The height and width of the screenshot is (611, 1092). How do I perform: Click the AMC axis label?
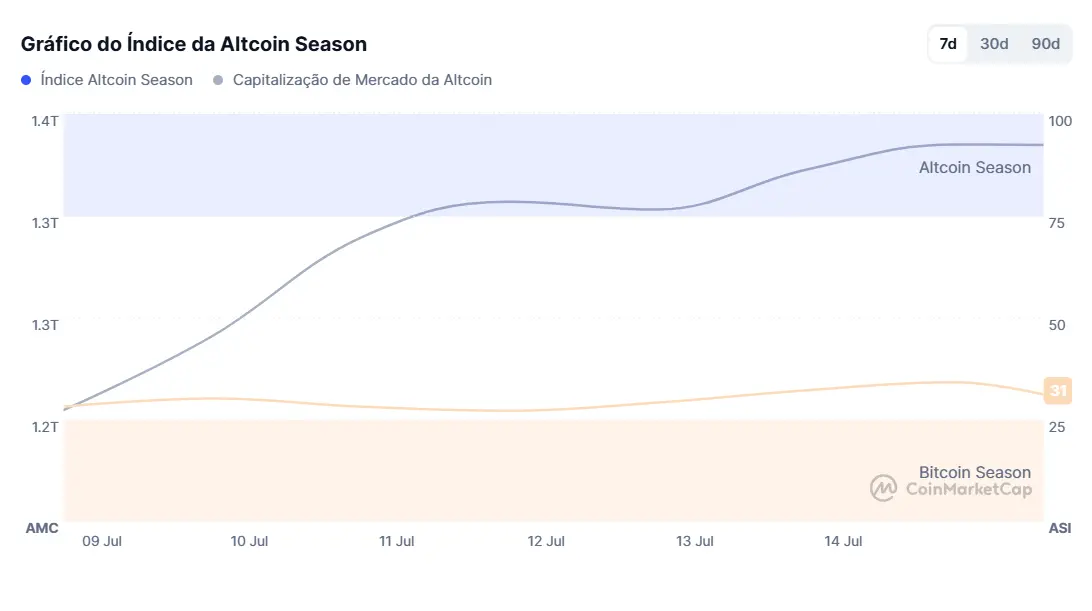42,527
